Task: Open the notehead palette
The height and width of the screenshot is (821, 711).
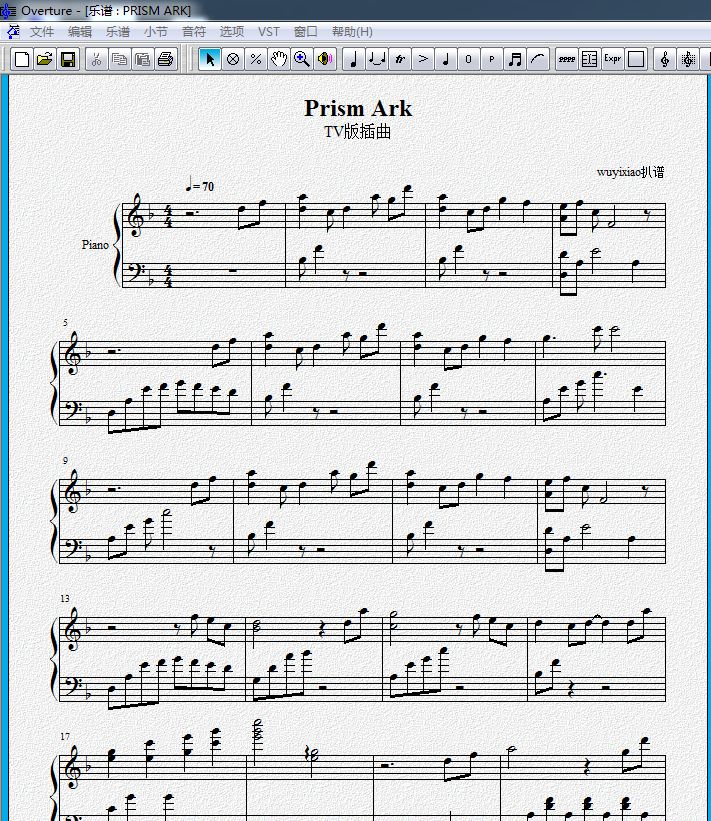Action: coord(446,59)
